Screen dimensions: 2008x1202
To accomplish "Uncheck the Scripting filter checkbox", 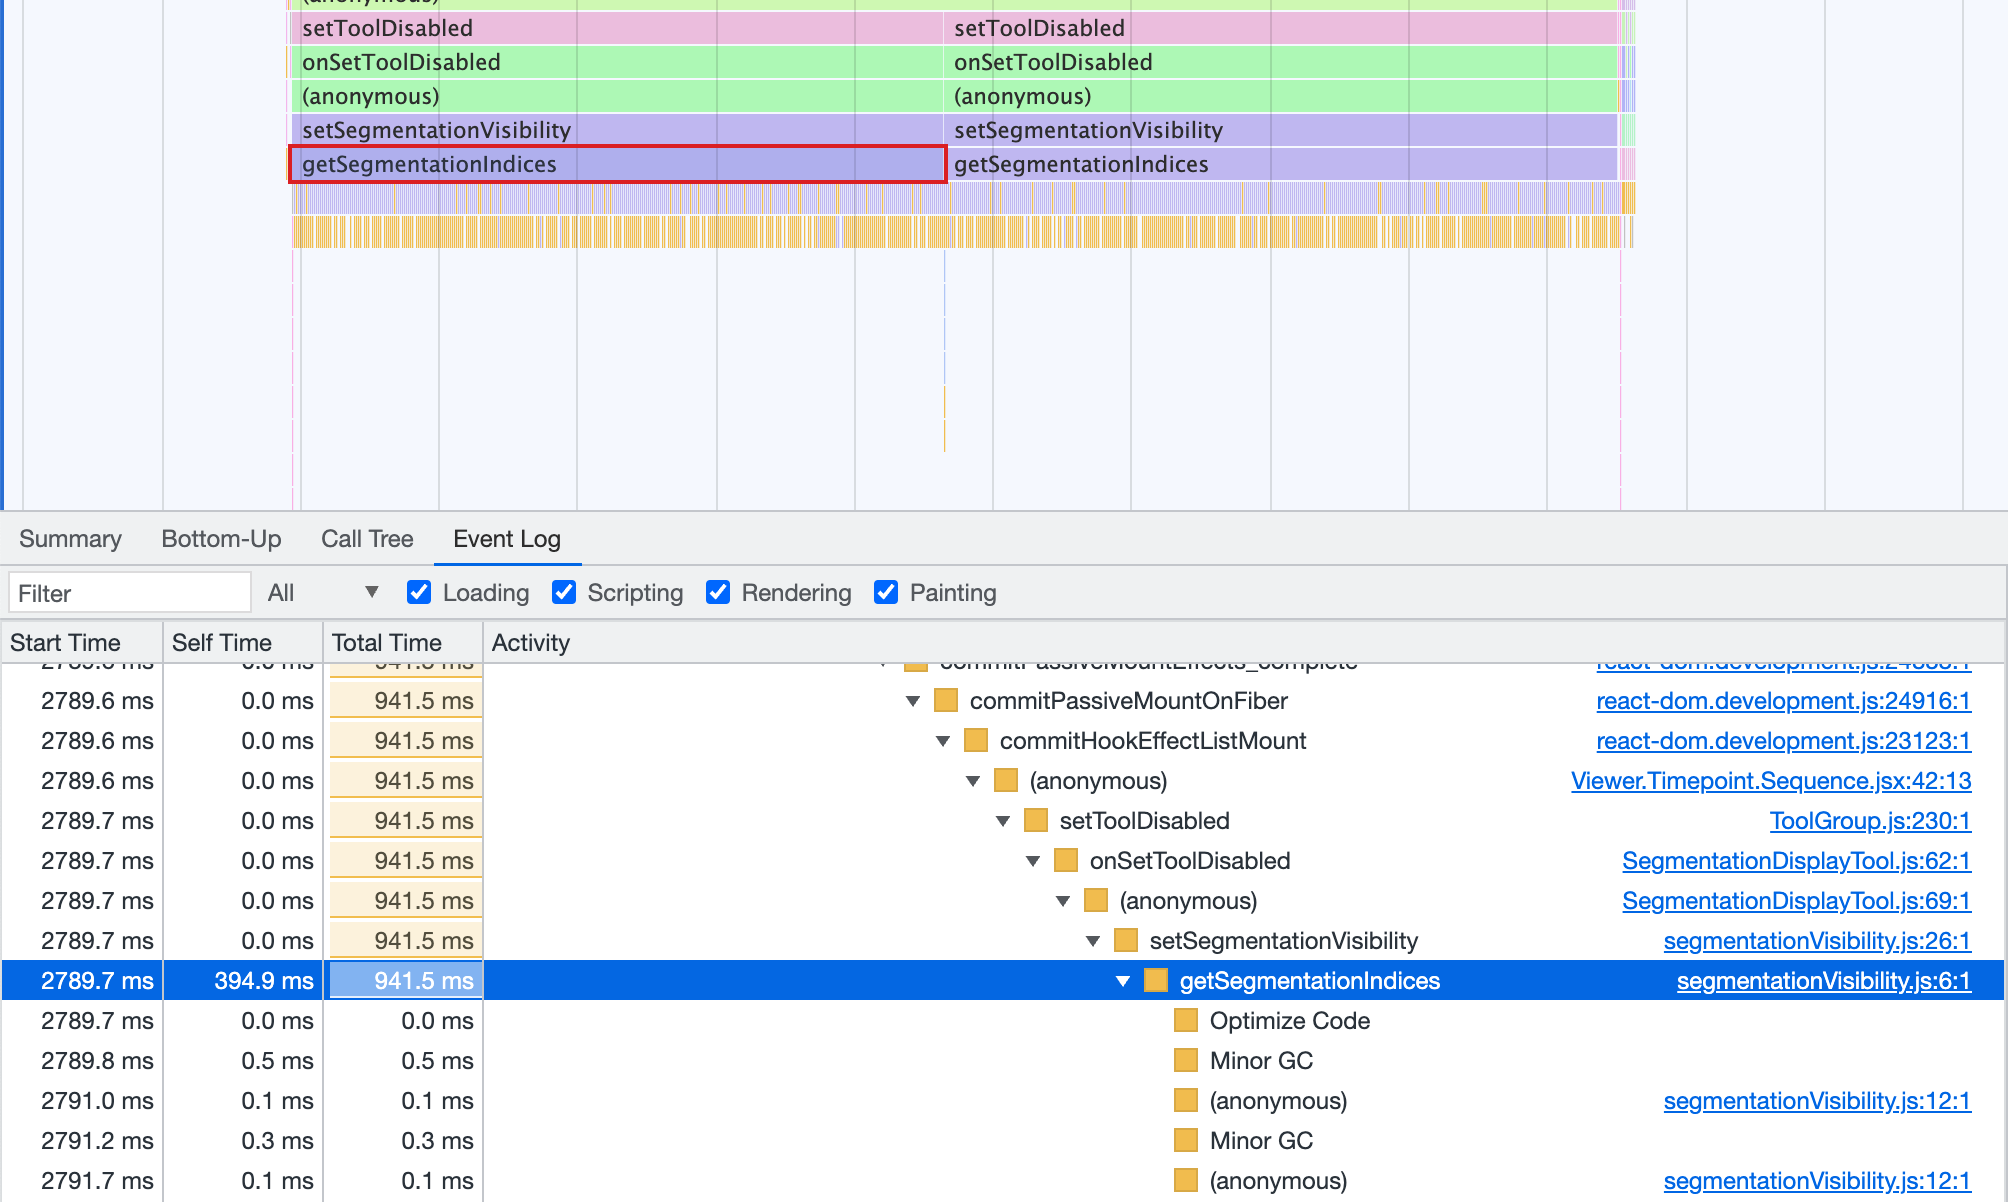I will (564, 592).
